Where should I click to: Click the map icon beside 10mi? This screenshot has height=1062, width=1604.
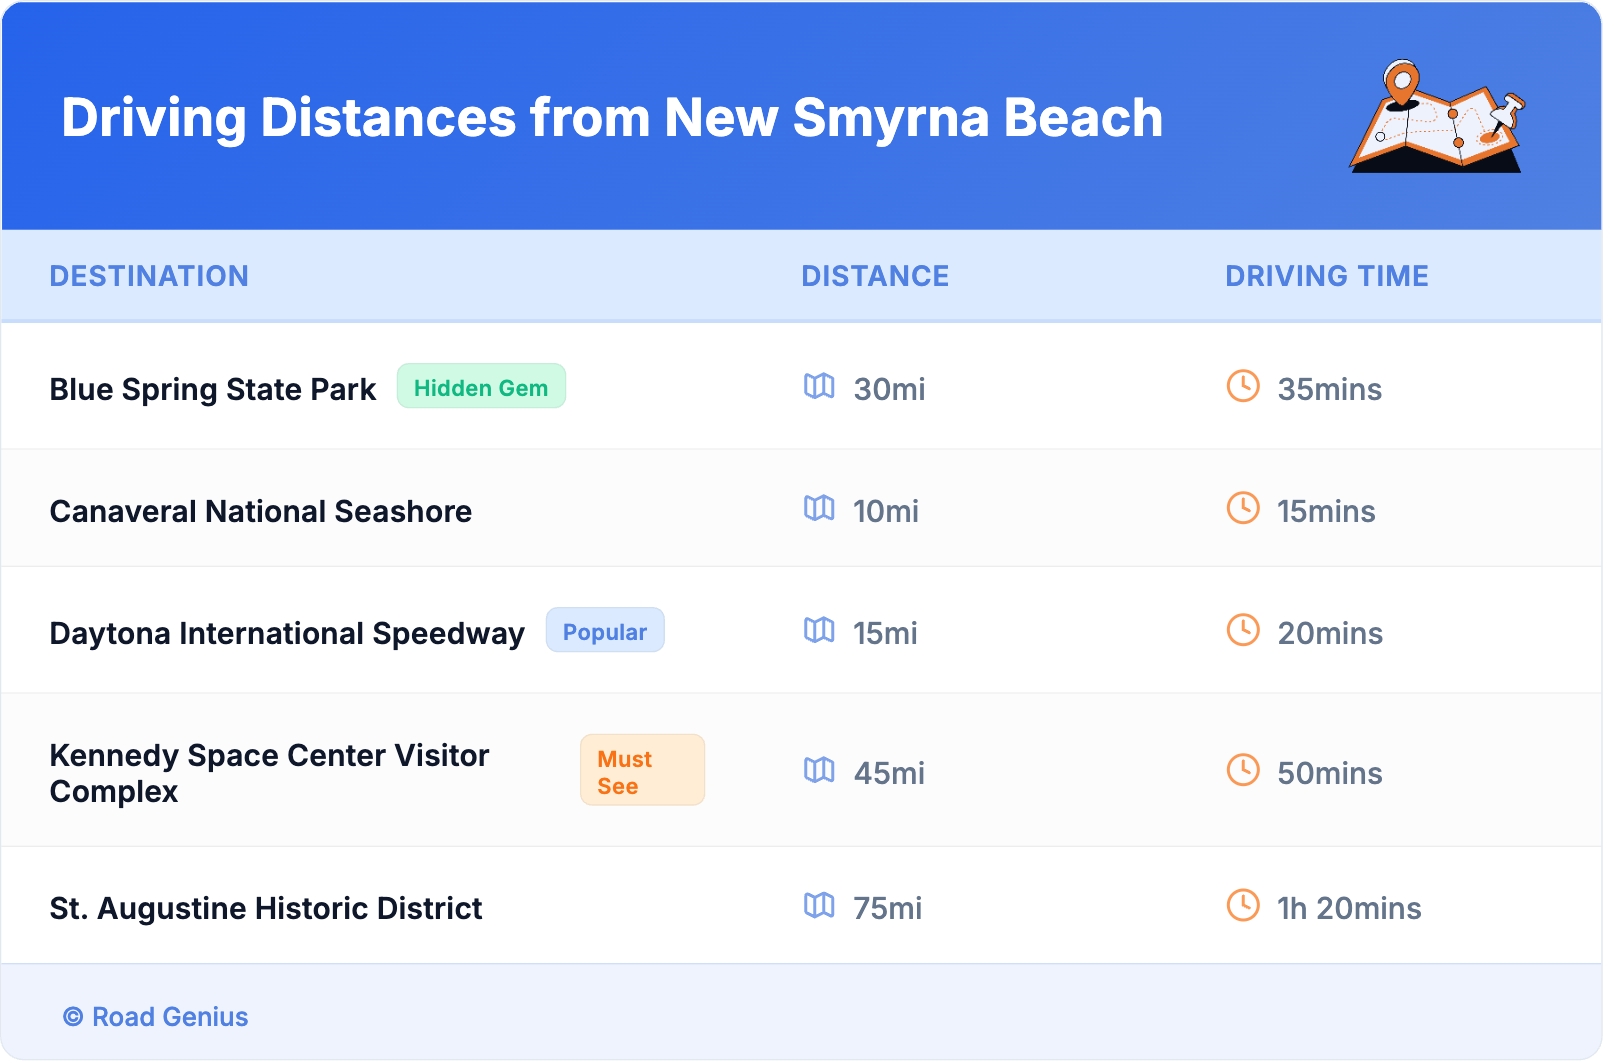pyautogui.click(x=819, y=508)
